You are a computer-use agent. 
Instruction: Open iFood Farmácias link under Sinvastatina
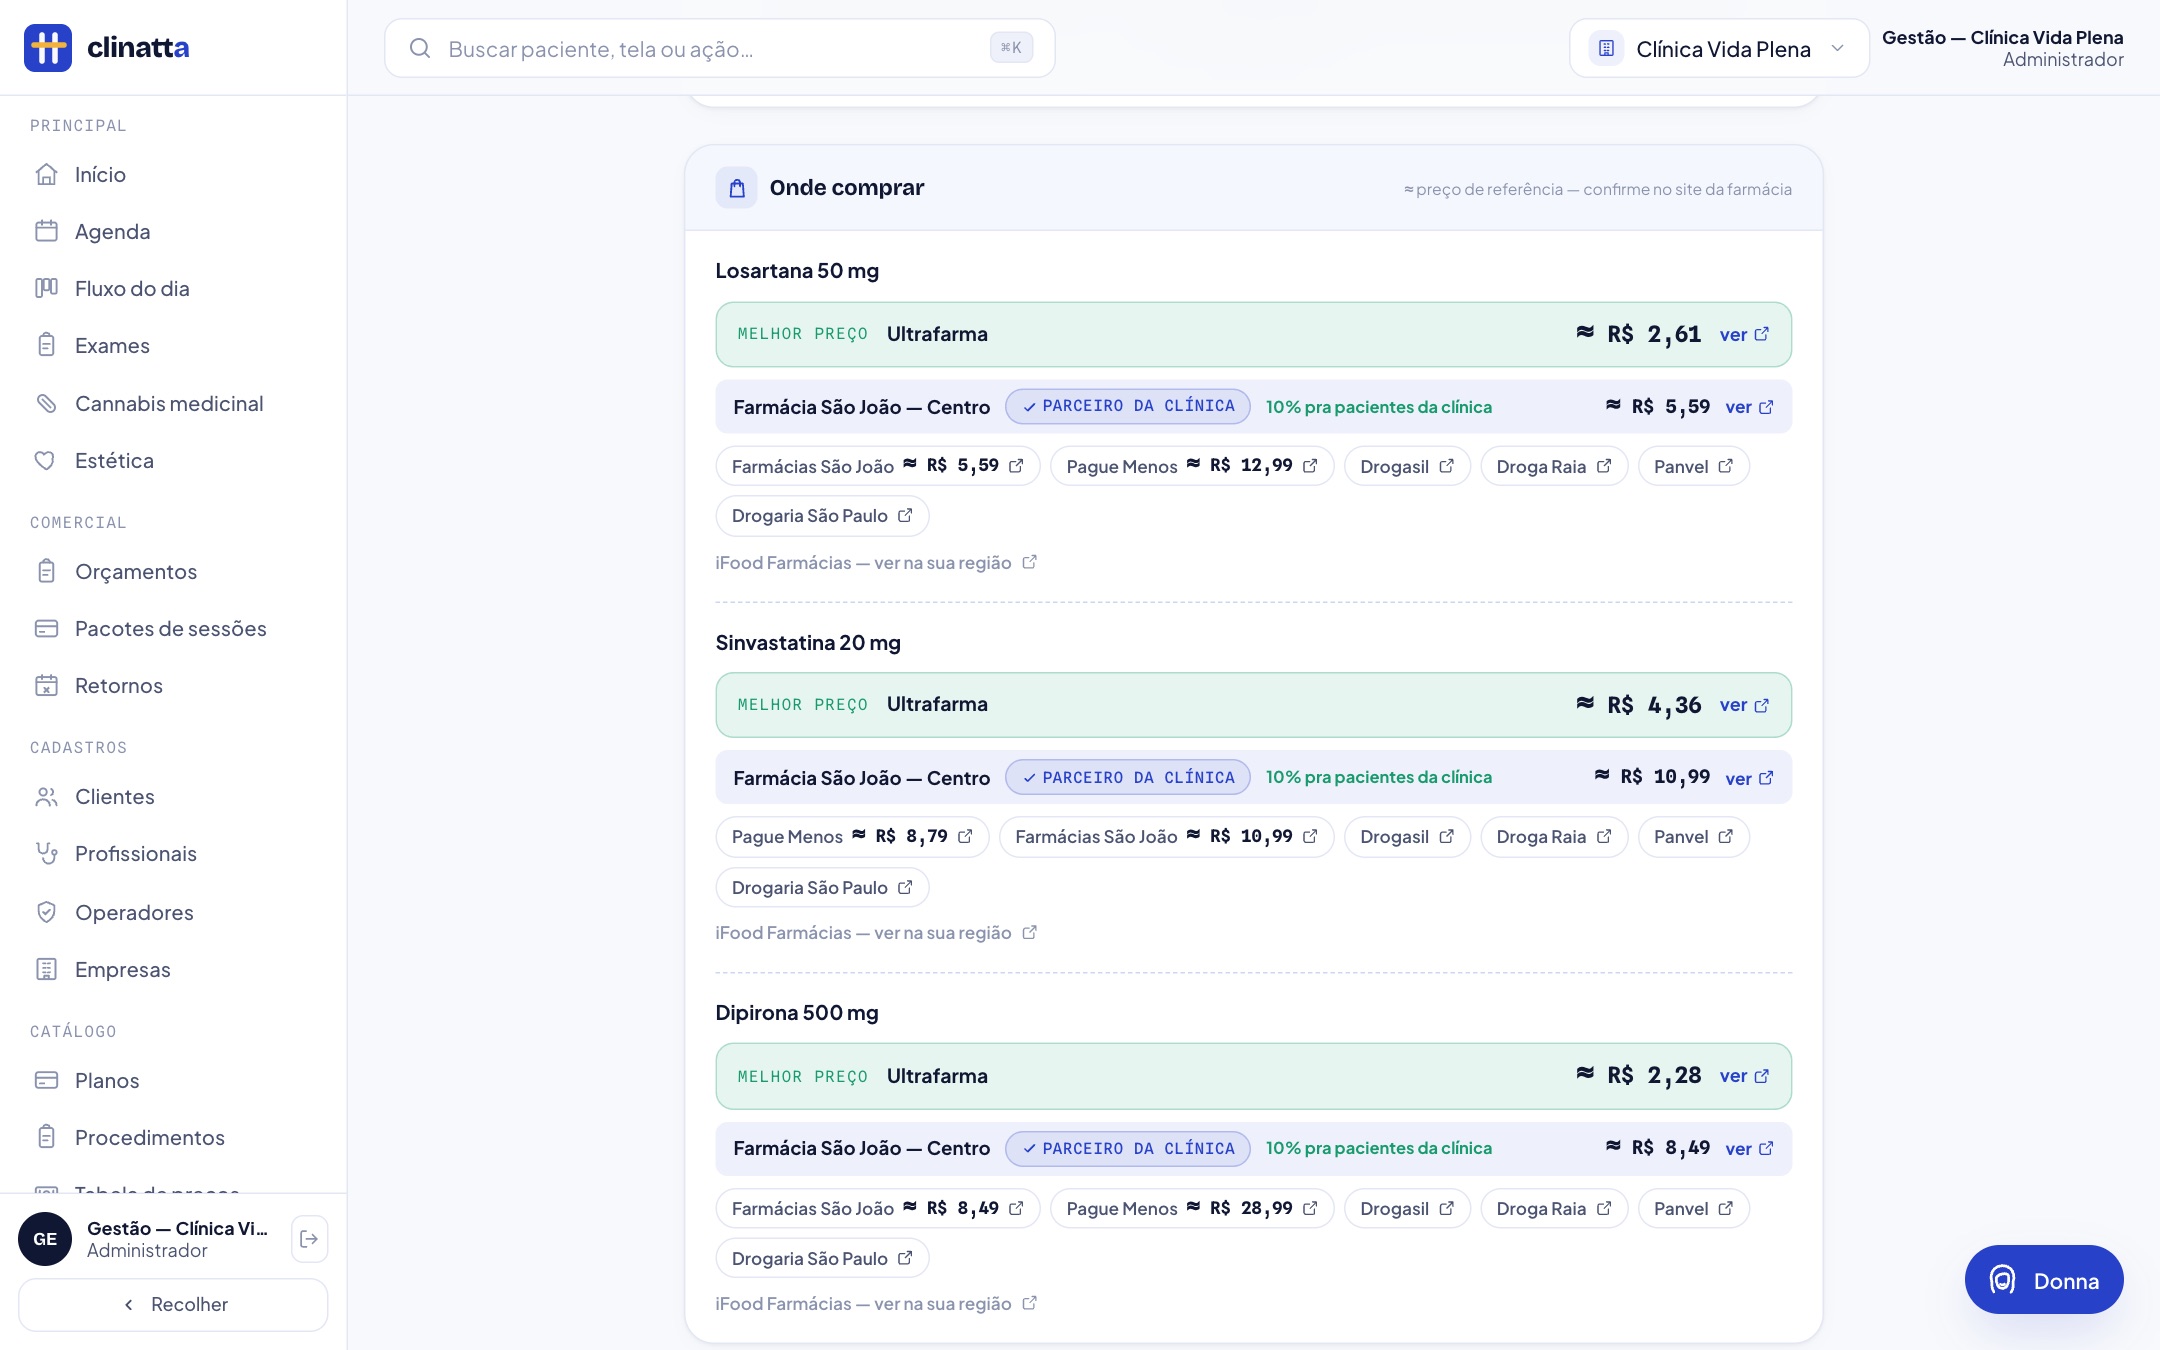[x=876, y=933]
